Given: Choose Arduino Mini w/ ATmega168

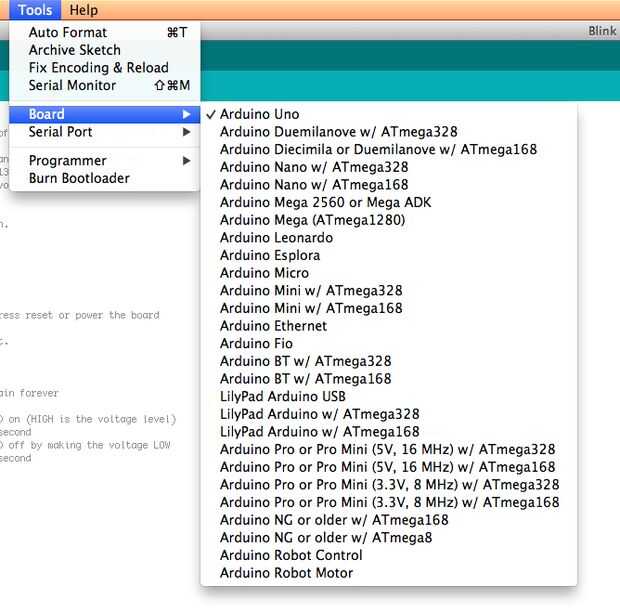Looking at the screenshot, I should pos(389,308).
